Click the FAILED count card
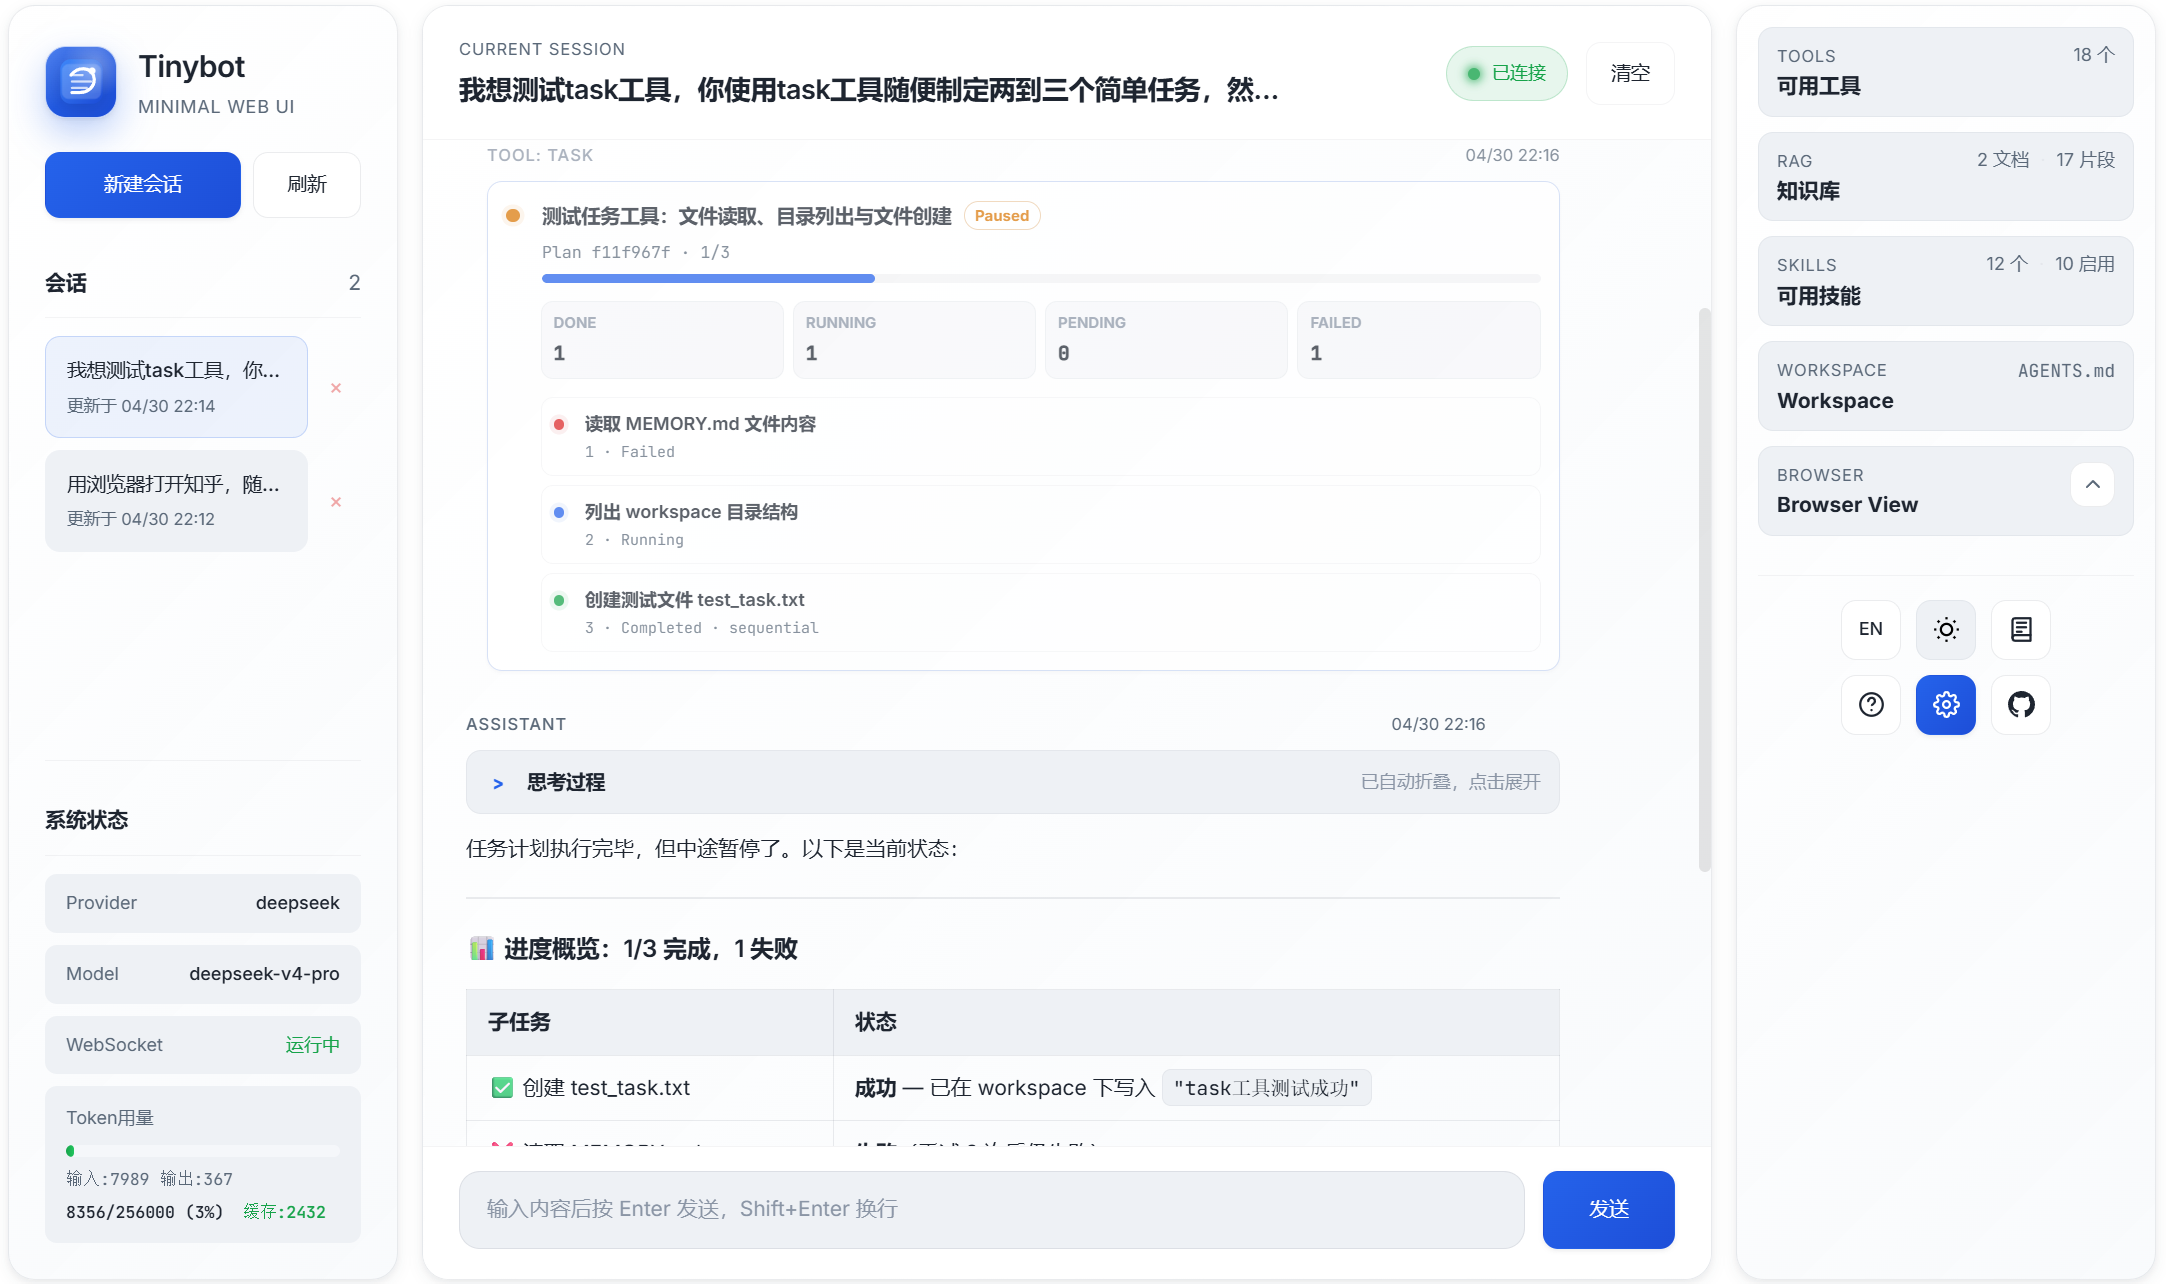Screen dimensions: 2166x1284 [1418, 340]
